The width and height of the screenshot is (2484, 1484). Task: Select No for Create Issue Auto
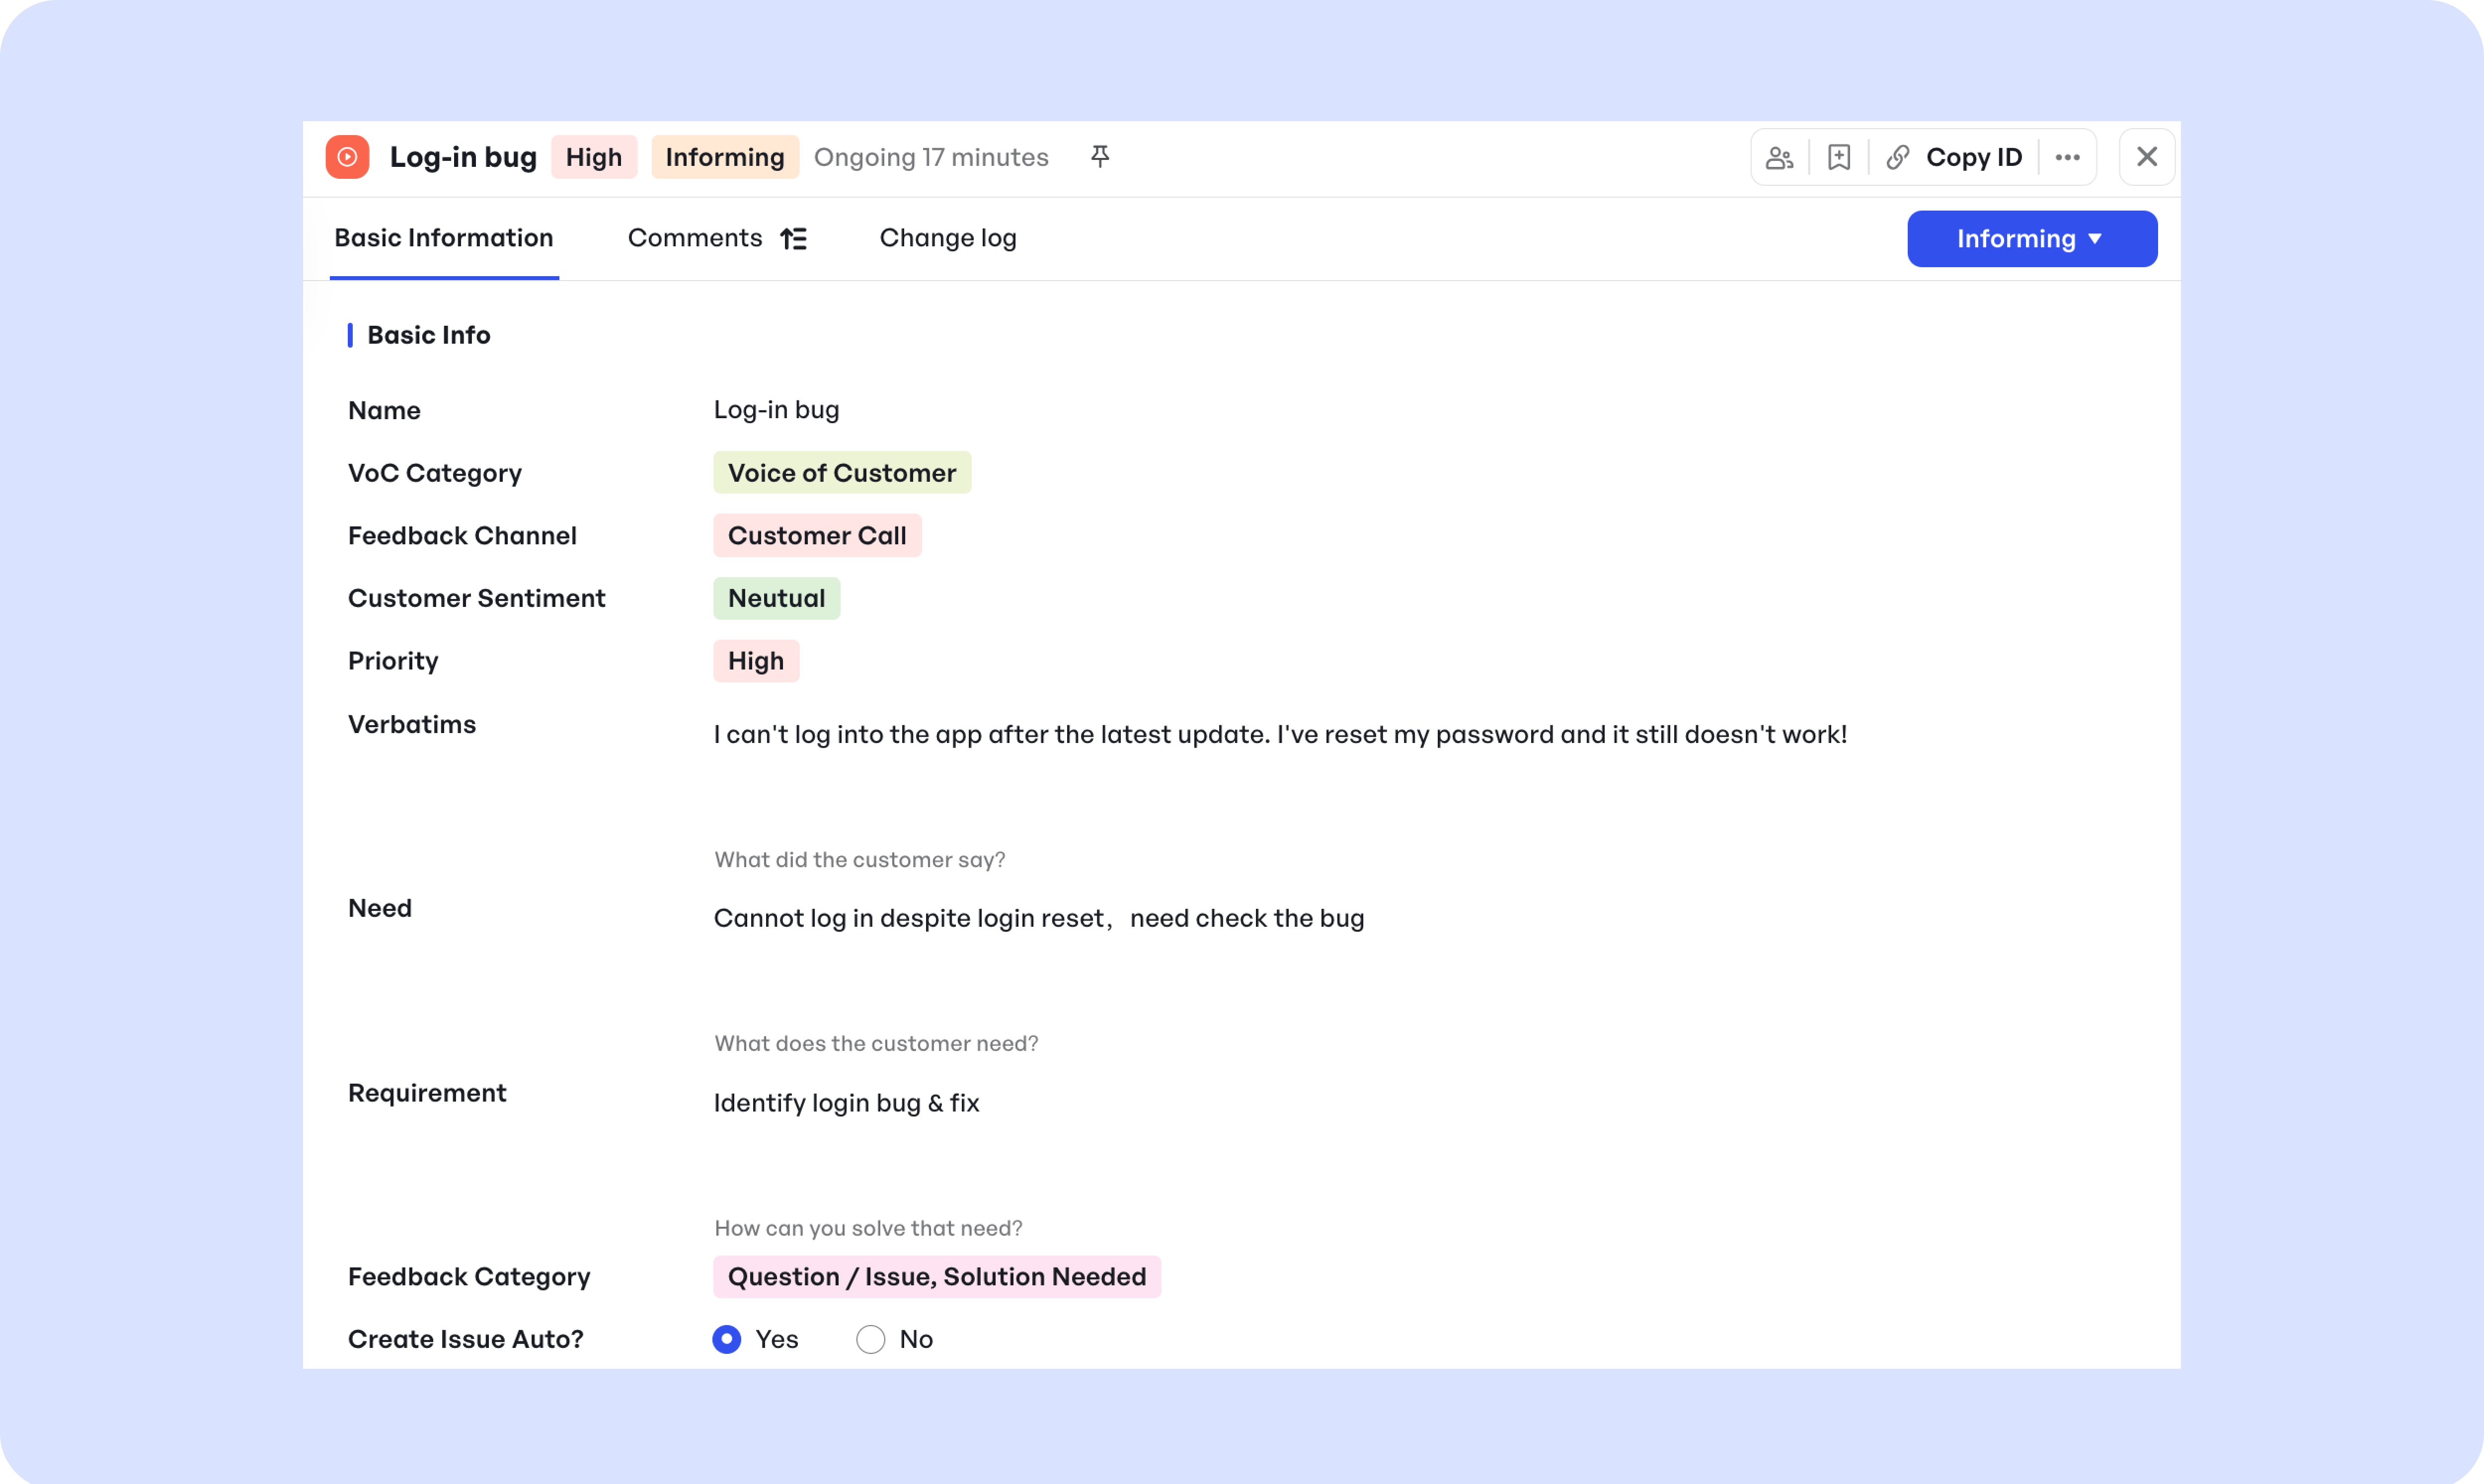(x=871, y=1339)
